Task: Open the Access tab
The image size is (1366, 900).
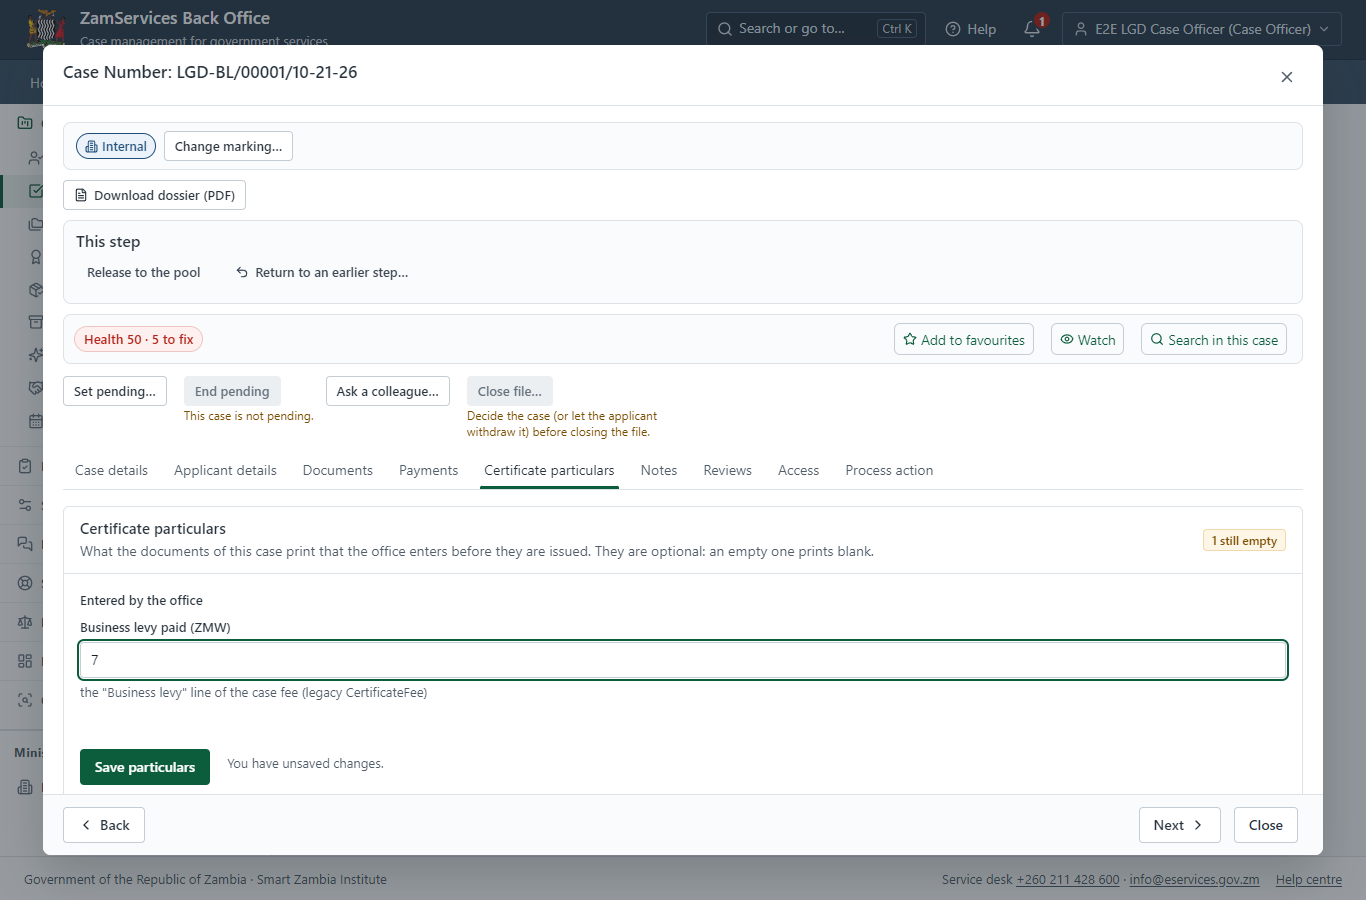Action: (798, 470)
